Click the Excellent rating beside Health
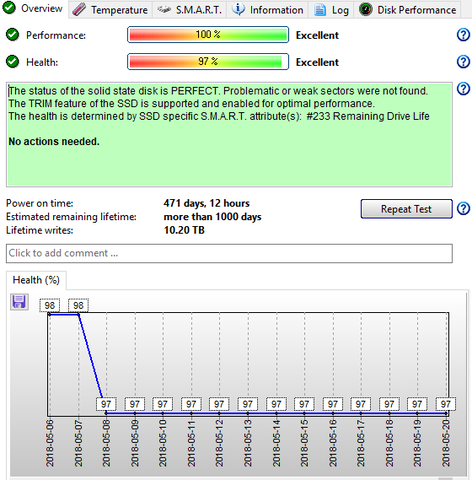 317,62
